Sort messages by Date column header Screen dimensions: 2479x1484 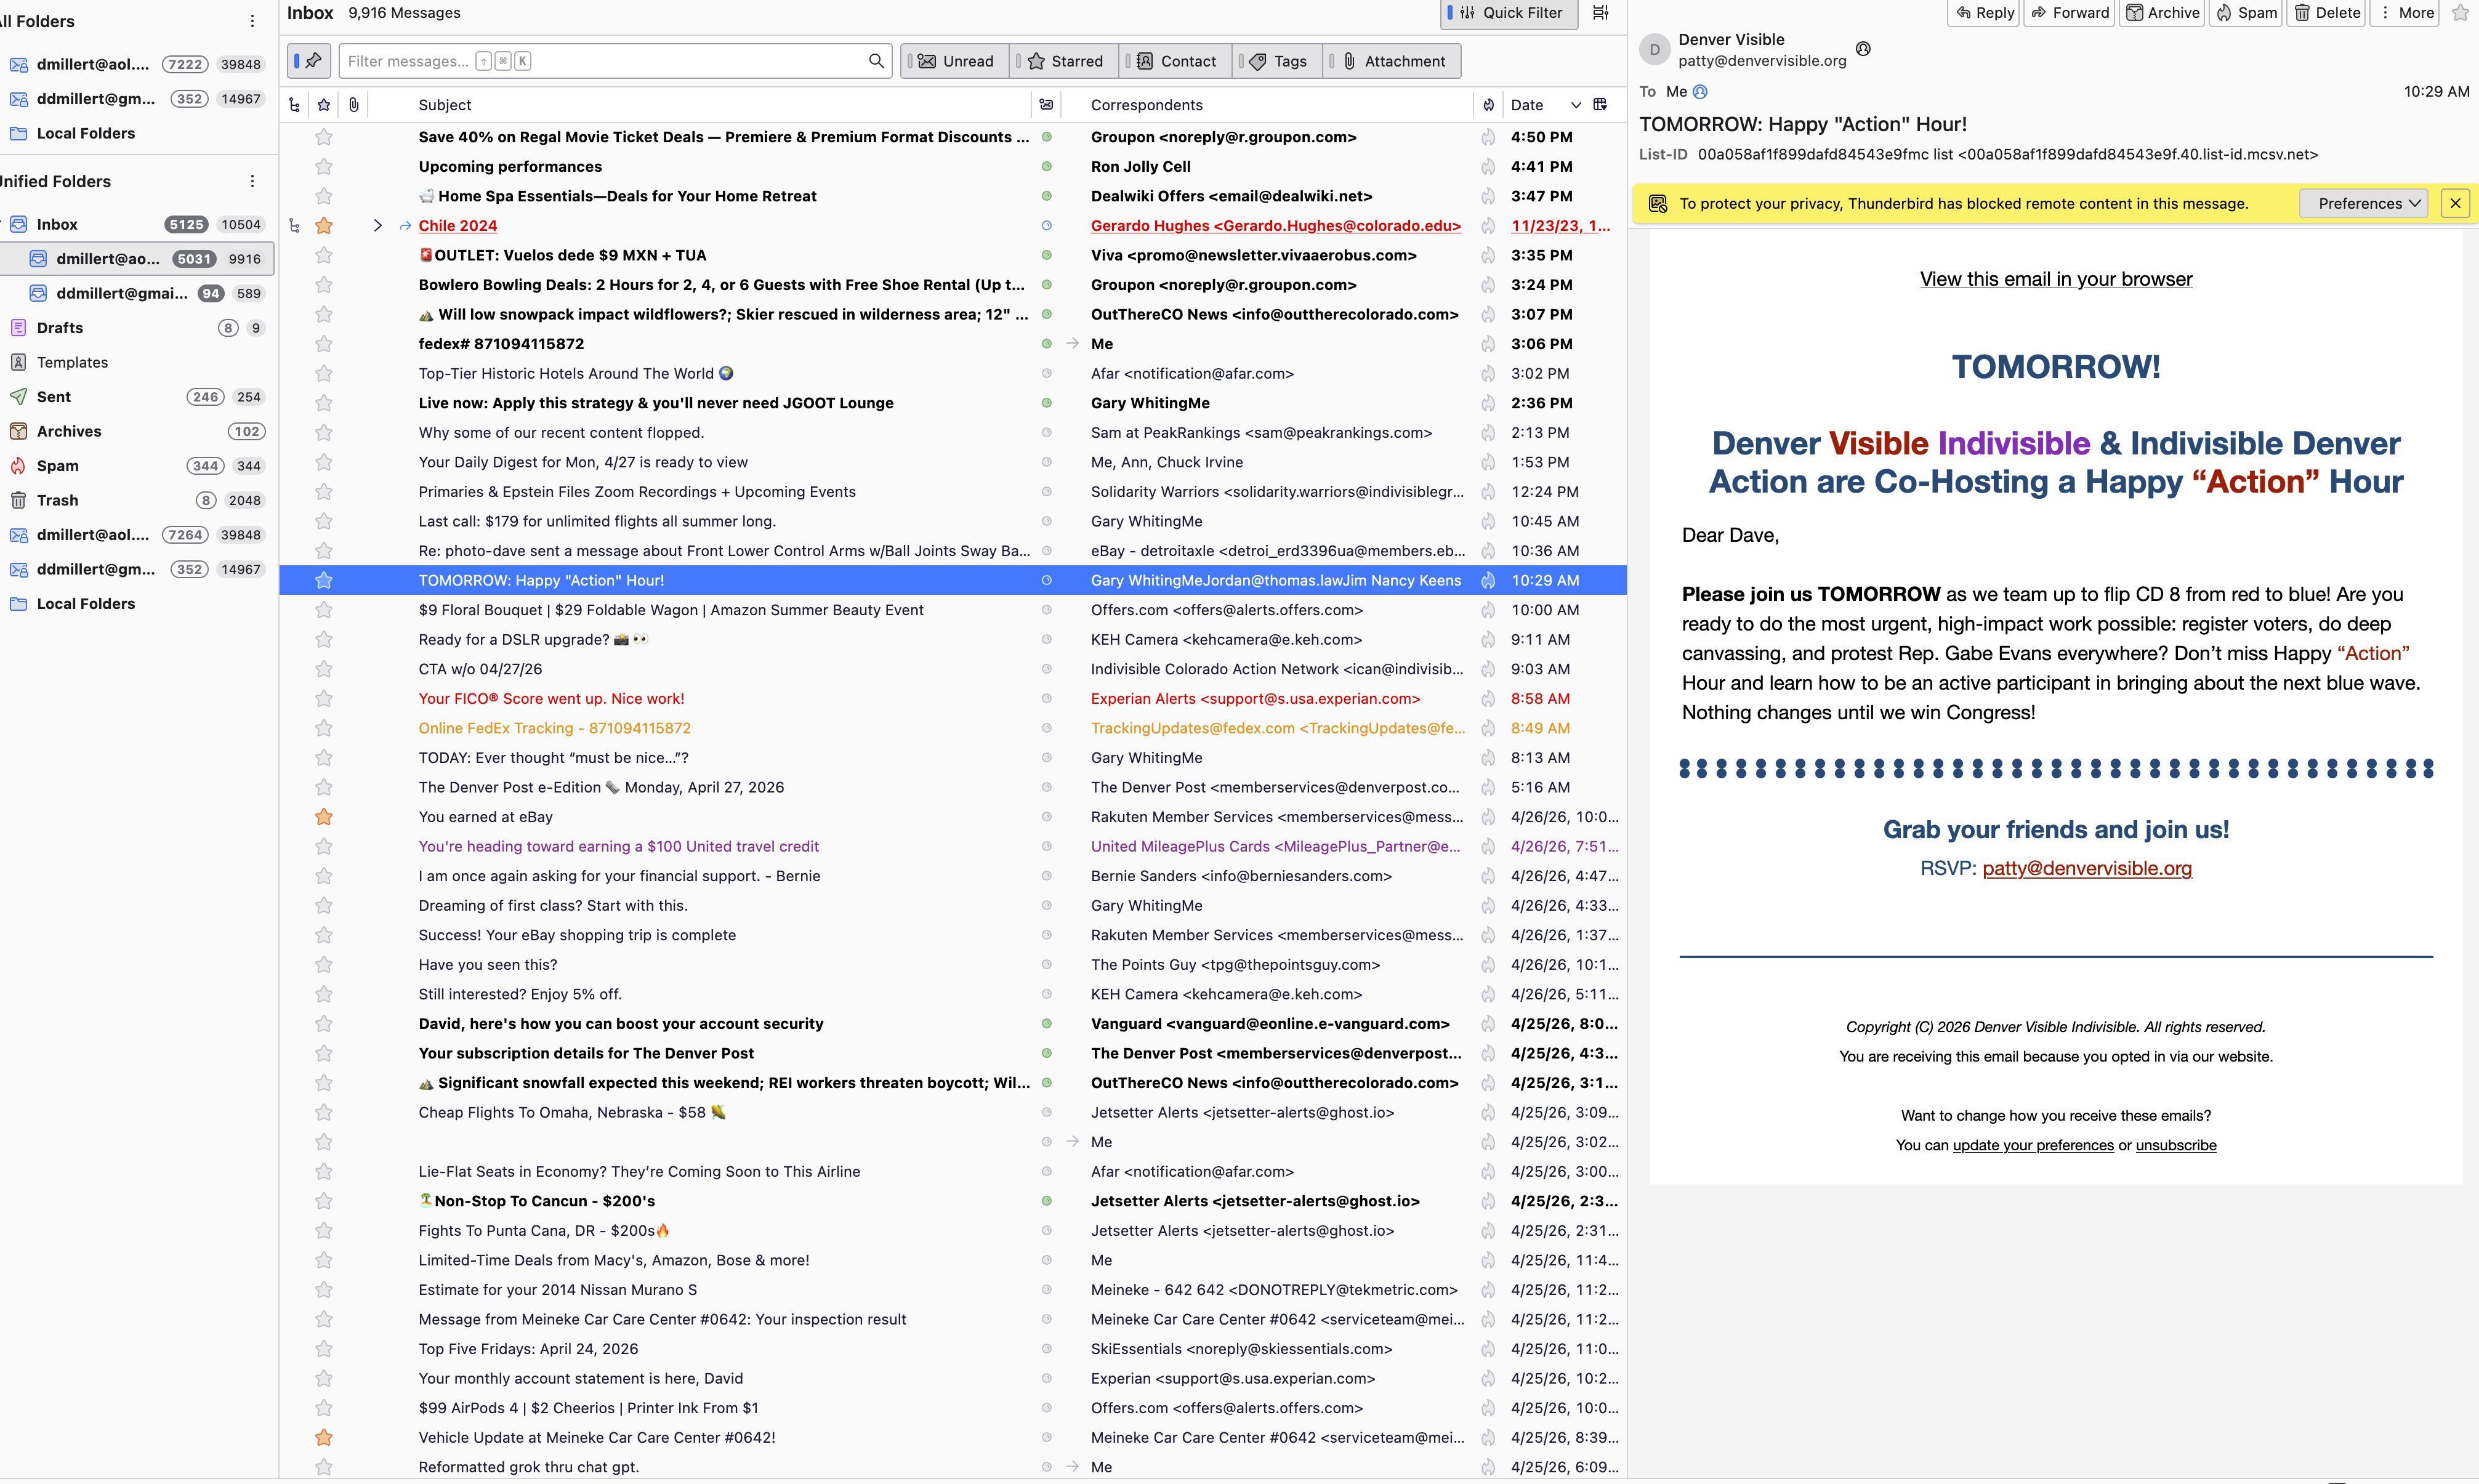click(x=1527, y=105)
